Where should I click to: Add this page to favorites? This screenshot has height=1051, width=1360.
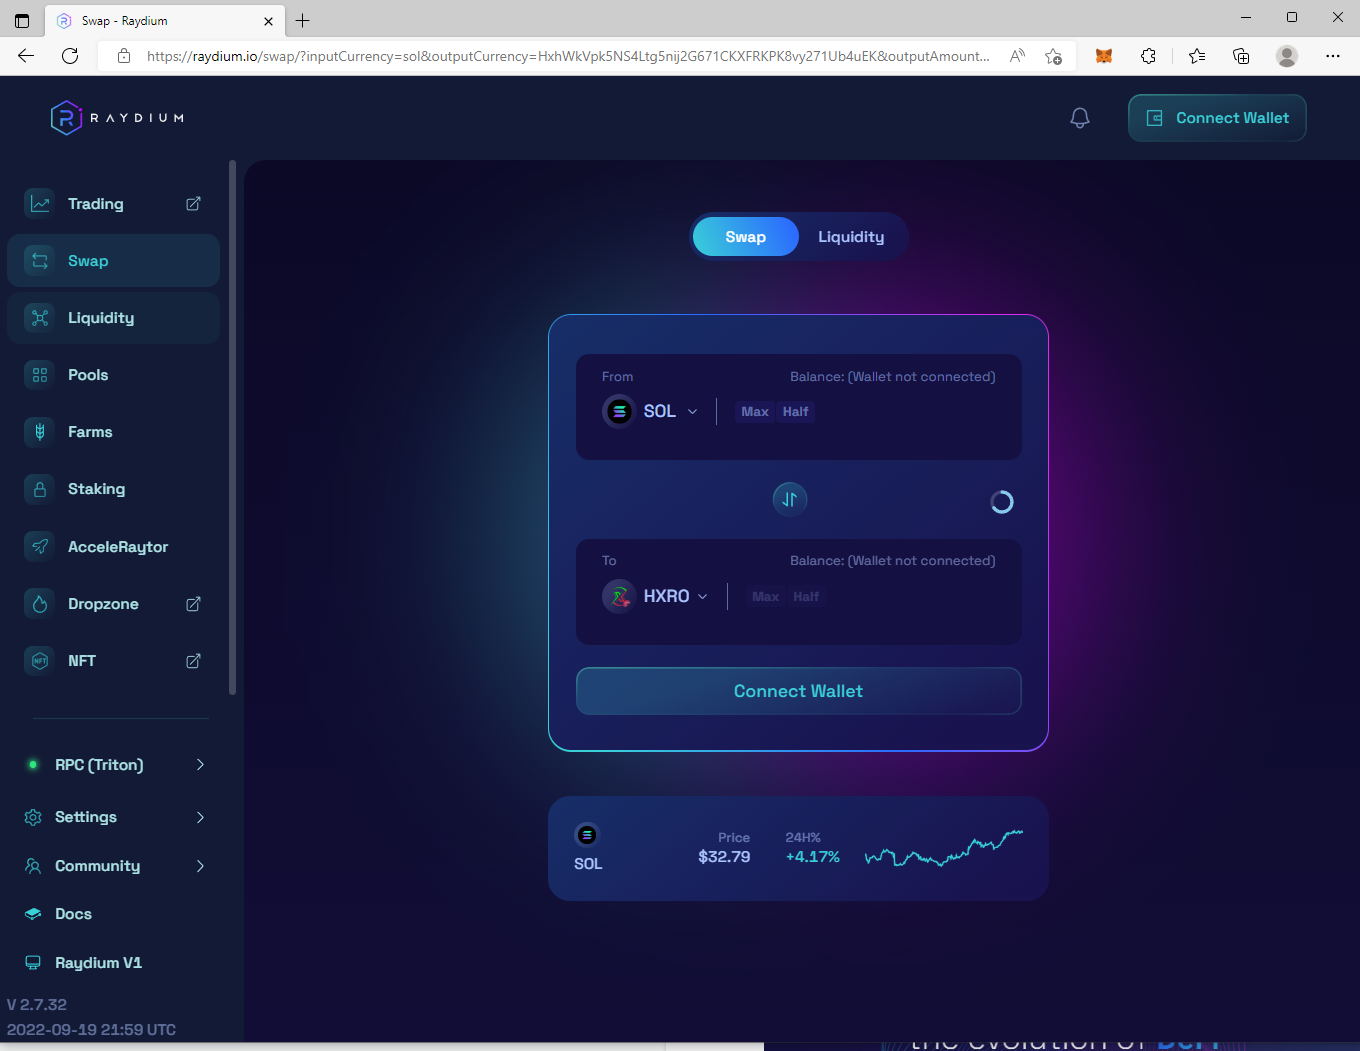pyautogui.click(x=1053, y=56)
